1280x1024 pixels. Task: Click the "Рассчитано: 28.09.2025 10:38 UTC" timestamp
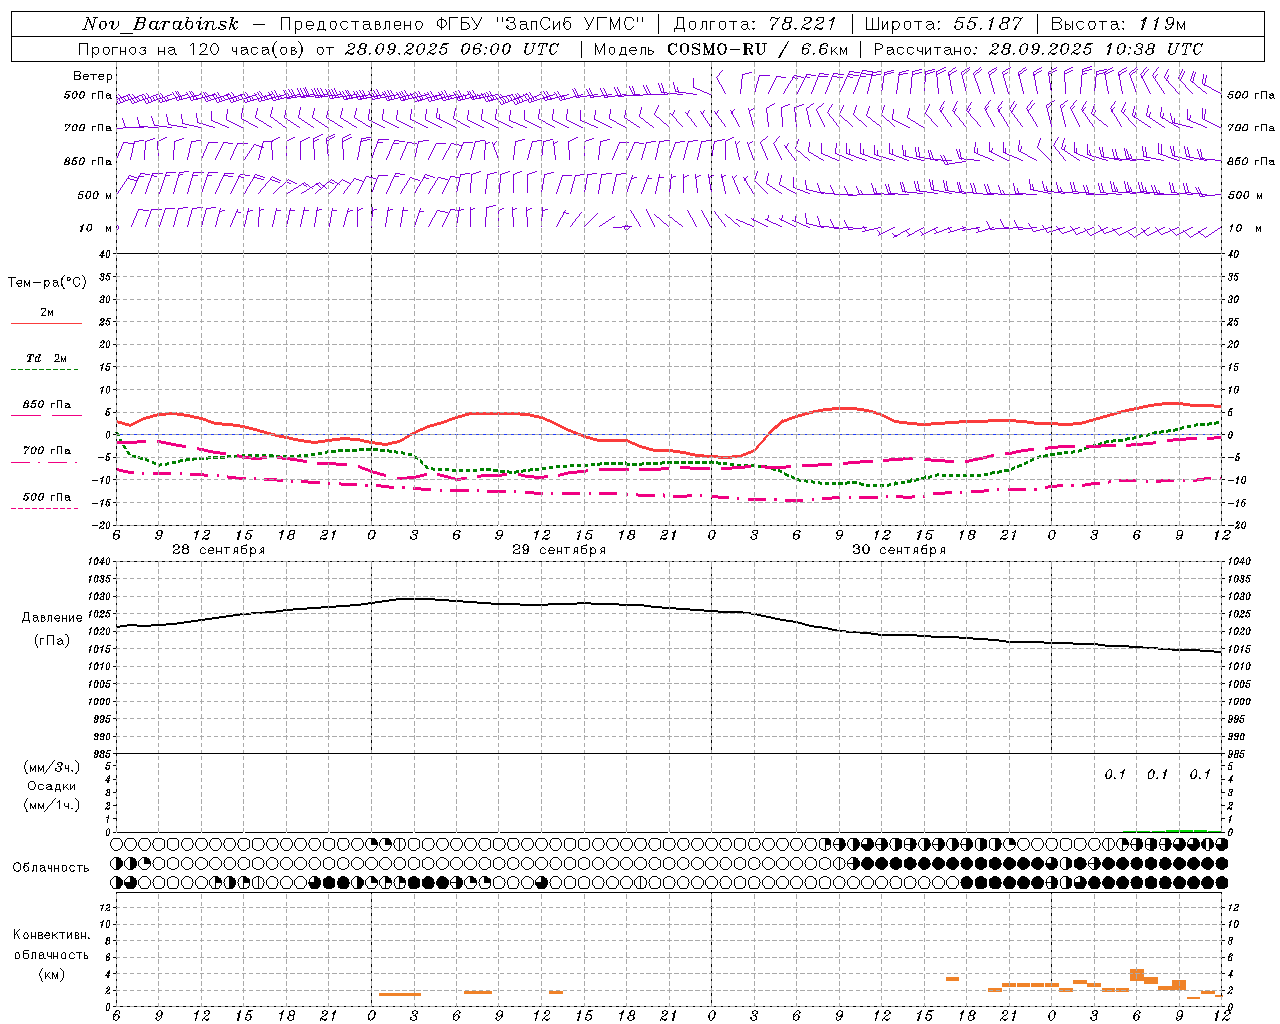coord(1038,49)
